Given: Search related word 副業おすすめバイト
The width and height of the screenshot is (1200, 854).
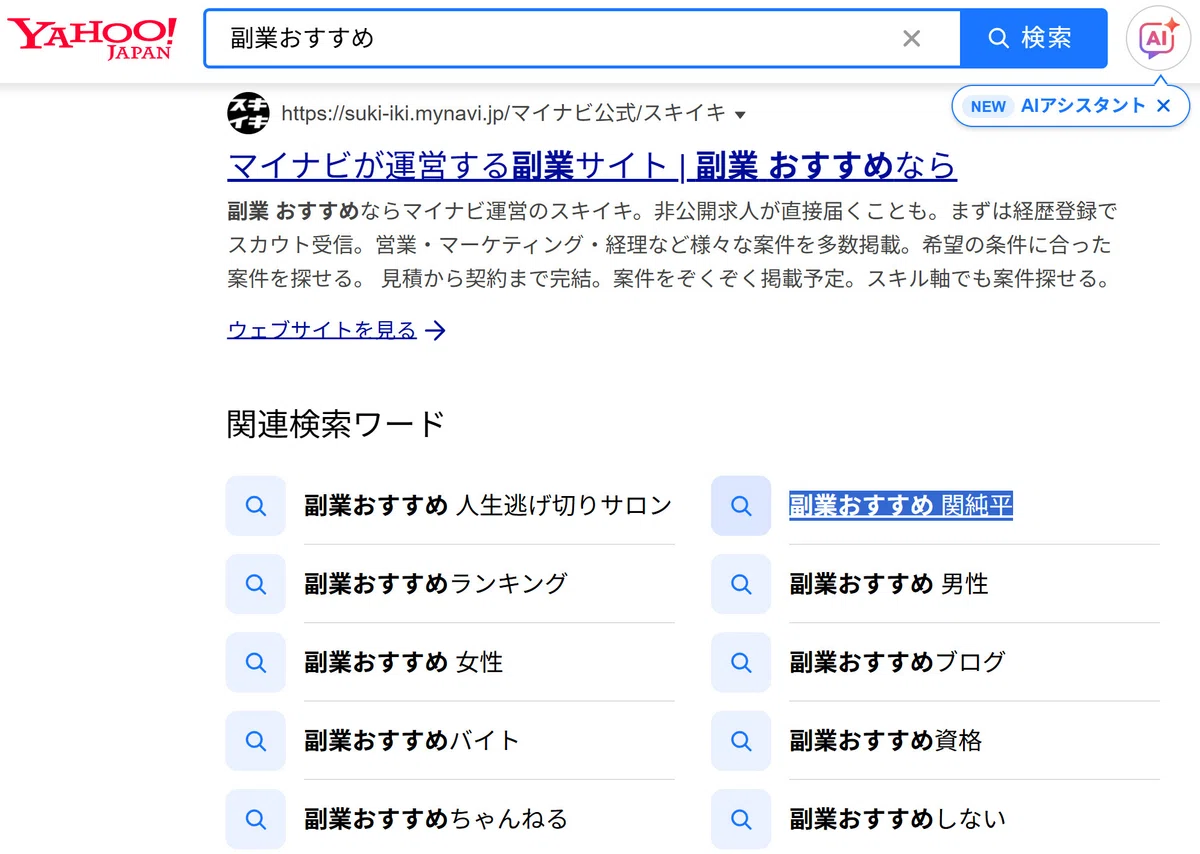Looking at the screenshot, I should (412, 741).
